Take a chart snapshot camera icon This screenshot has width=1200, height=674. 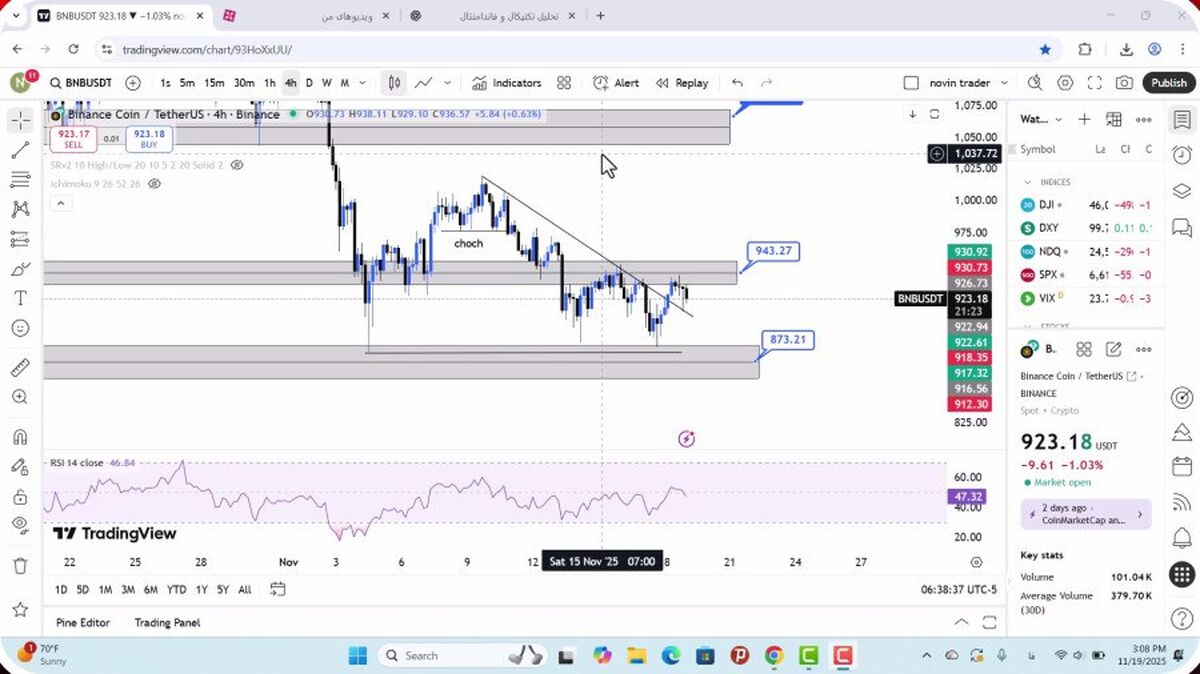pyautogui.click(x=1125, y=83)
